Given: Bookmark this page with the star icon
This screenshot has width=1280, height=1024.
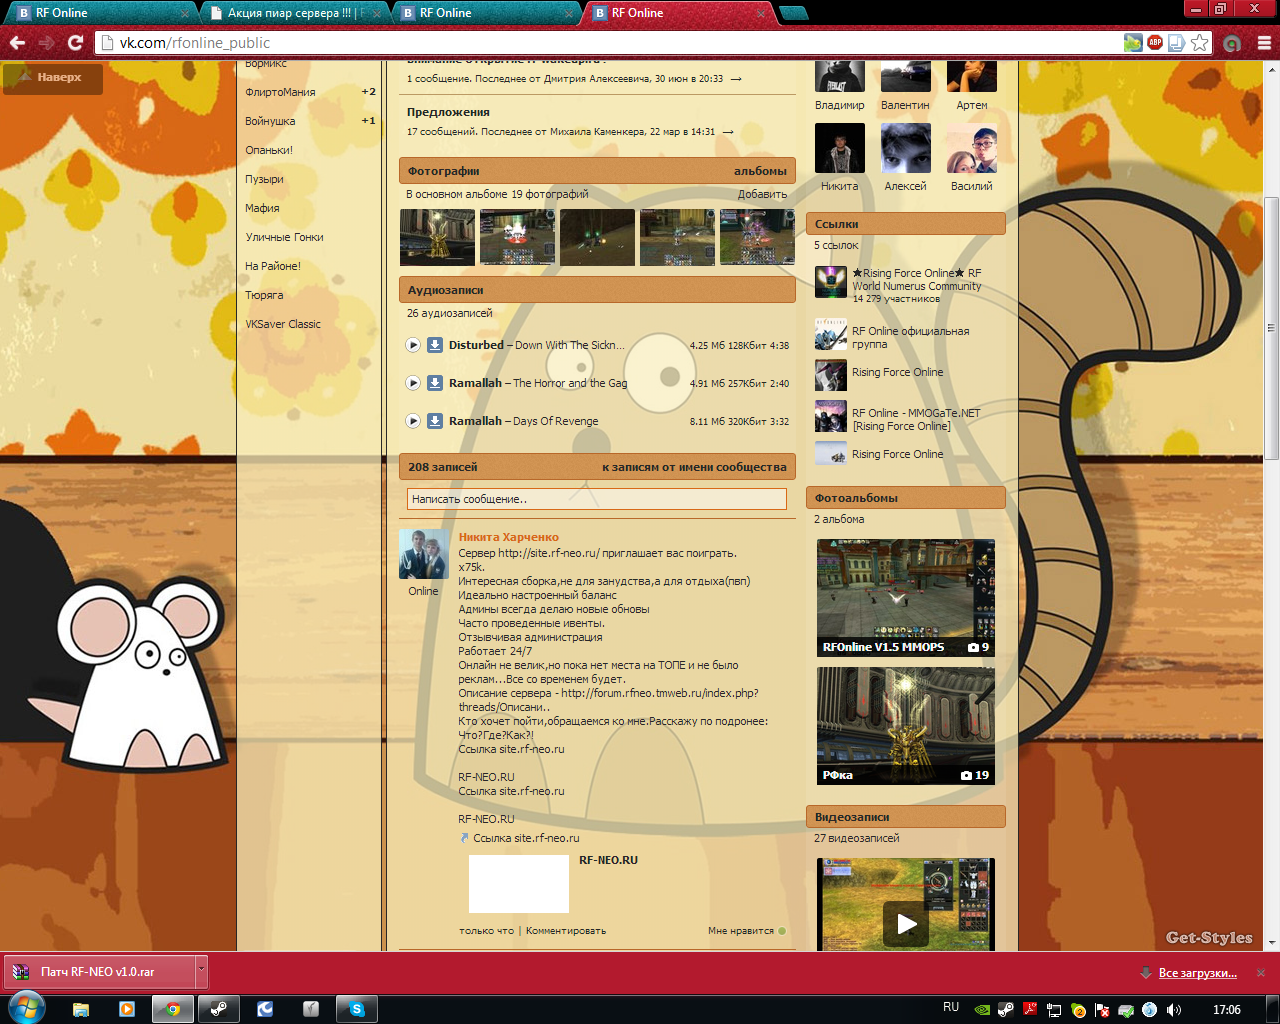Looking at the screenshot, I should pos(1200,43).
